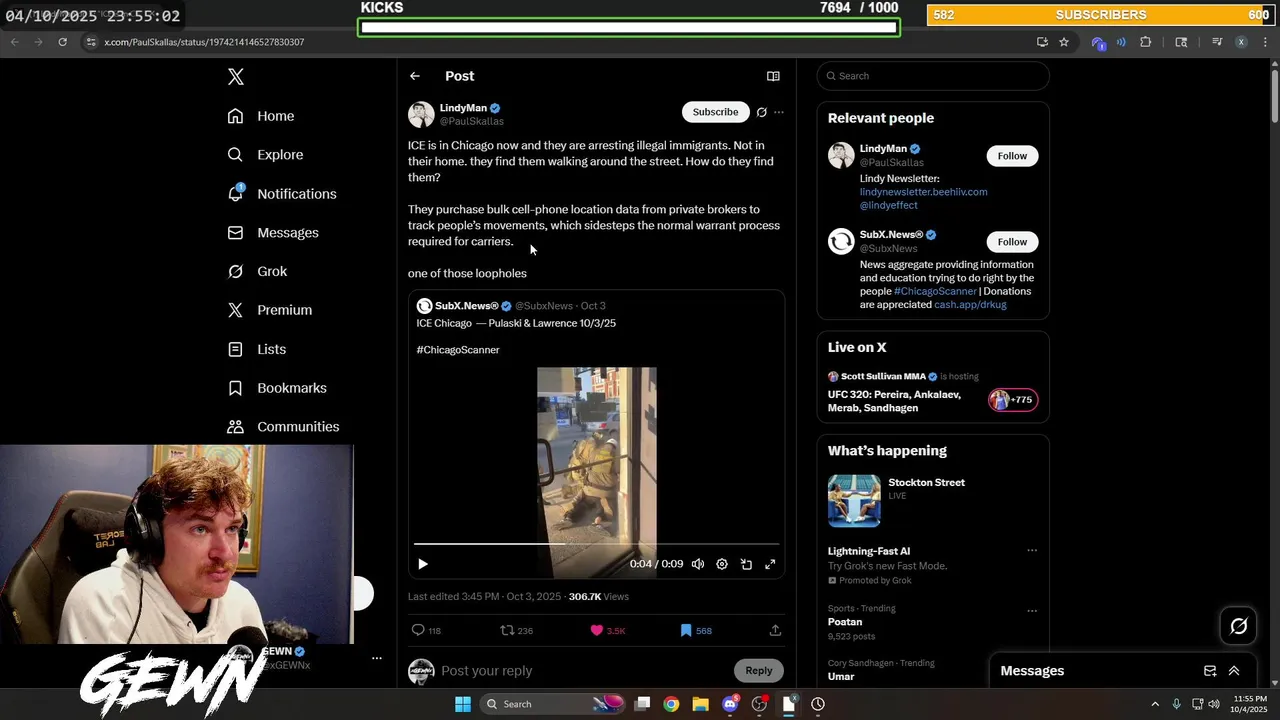Follow SubX.News in Relevant people
1280x720 pixels.
pyautogui.click(x=1012, y=242)
